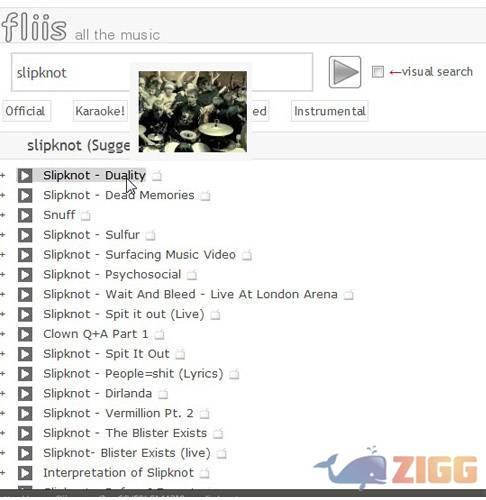Click play icon beside Clown Q+A Part 1
This screenshot has width=486, height=500.
point(25,334)
